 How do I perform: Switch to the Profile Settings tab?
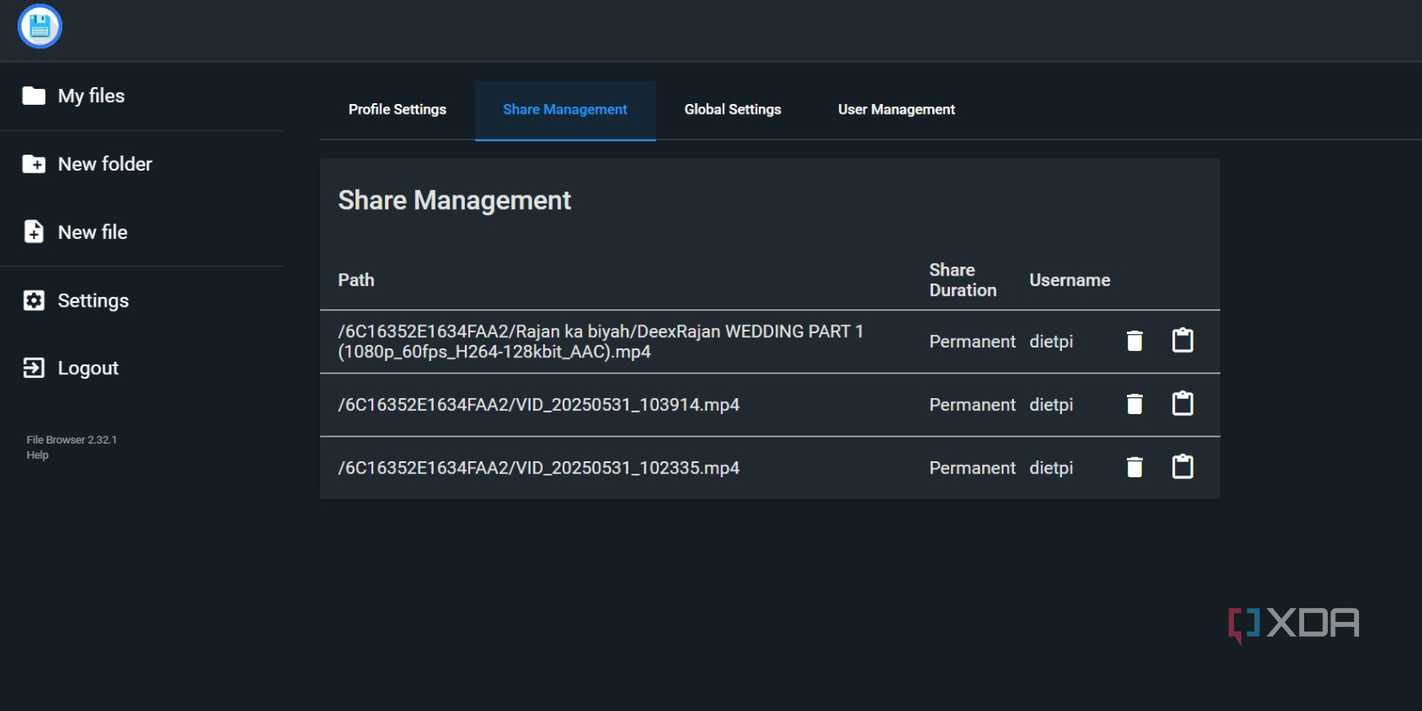coord(397,110)
